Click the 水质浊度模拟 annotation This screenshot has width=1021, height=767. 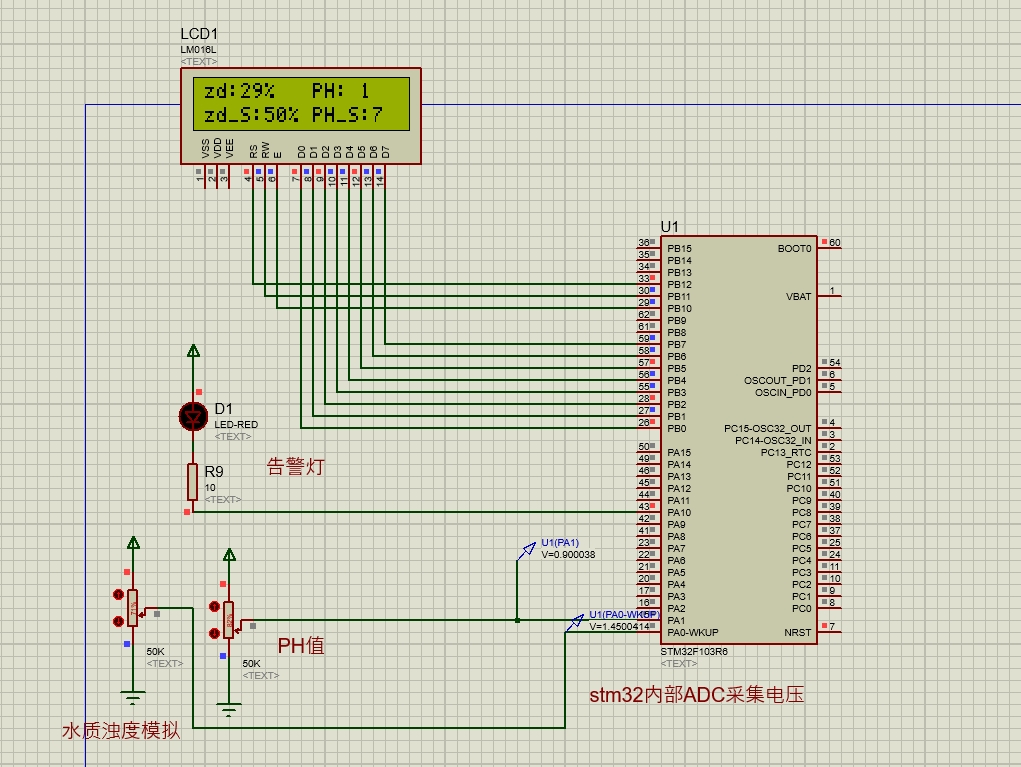[121, 731]
